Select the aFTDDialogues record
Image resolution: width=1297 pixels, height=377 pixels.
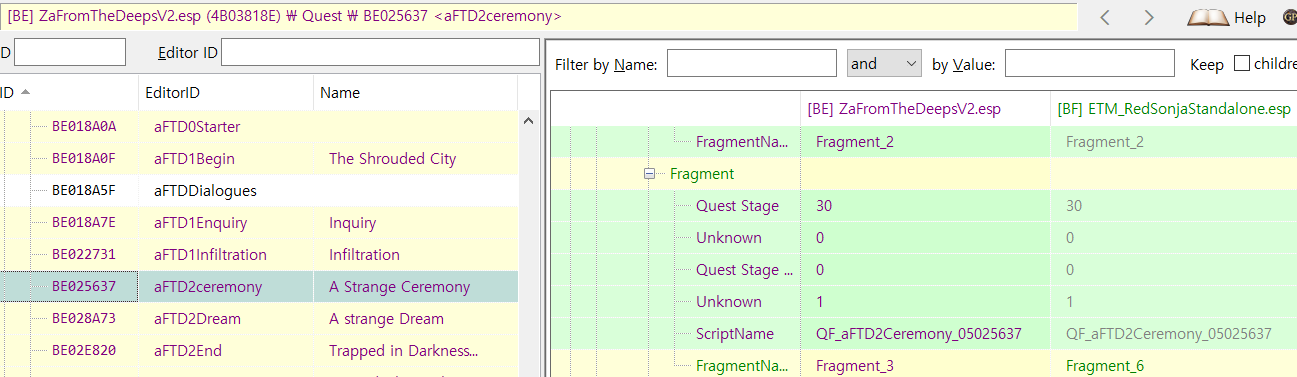pos(259,191)
